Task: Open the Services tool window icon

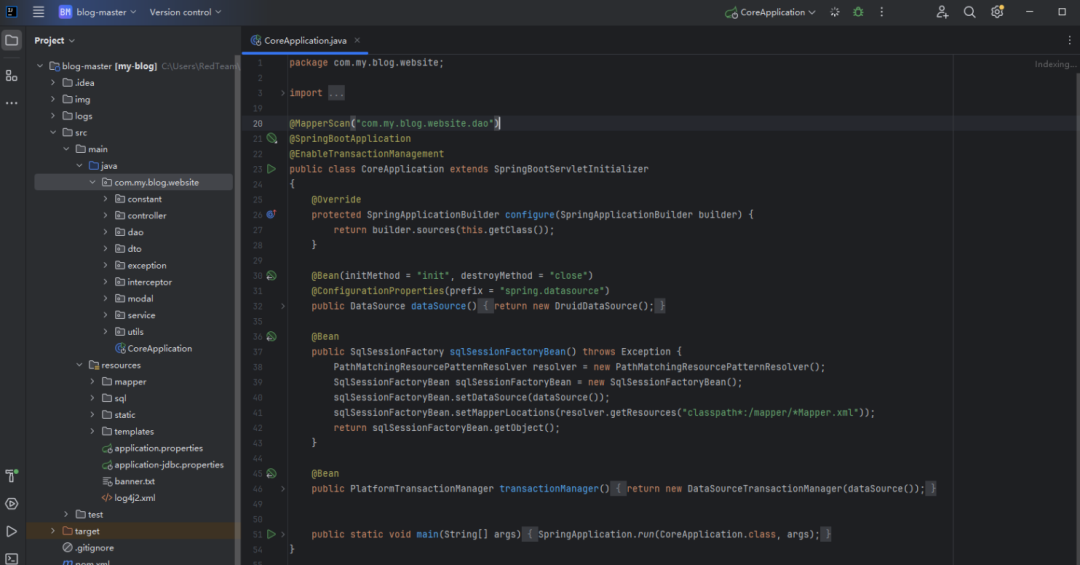Action: (12, 504)
